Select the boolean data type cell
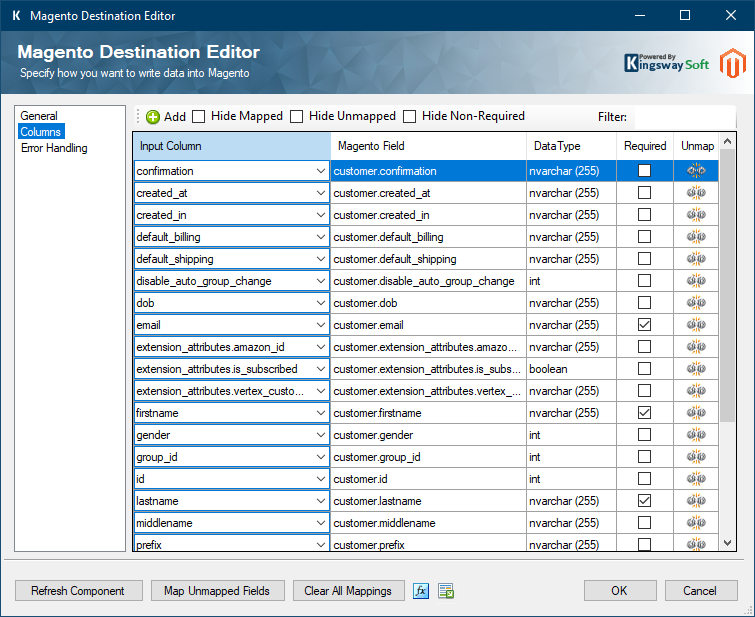Viewport: 755px width, 617px height. [571, 369]
